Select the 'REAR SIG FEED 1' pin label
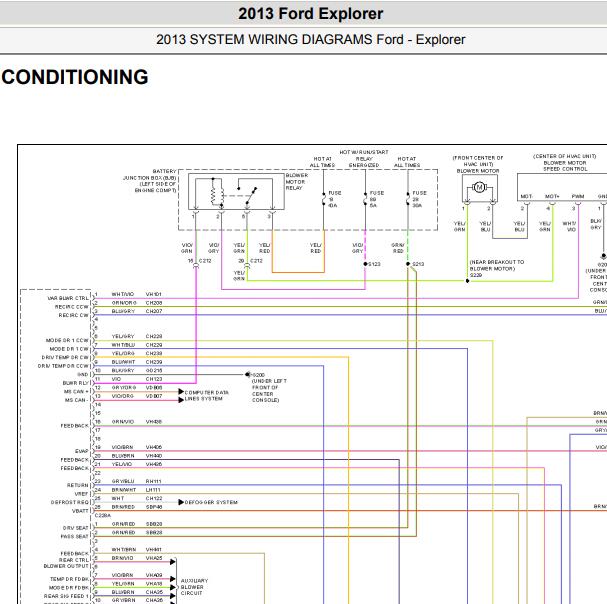This screenshot has height=604, width=607. (x=66, y=596)
